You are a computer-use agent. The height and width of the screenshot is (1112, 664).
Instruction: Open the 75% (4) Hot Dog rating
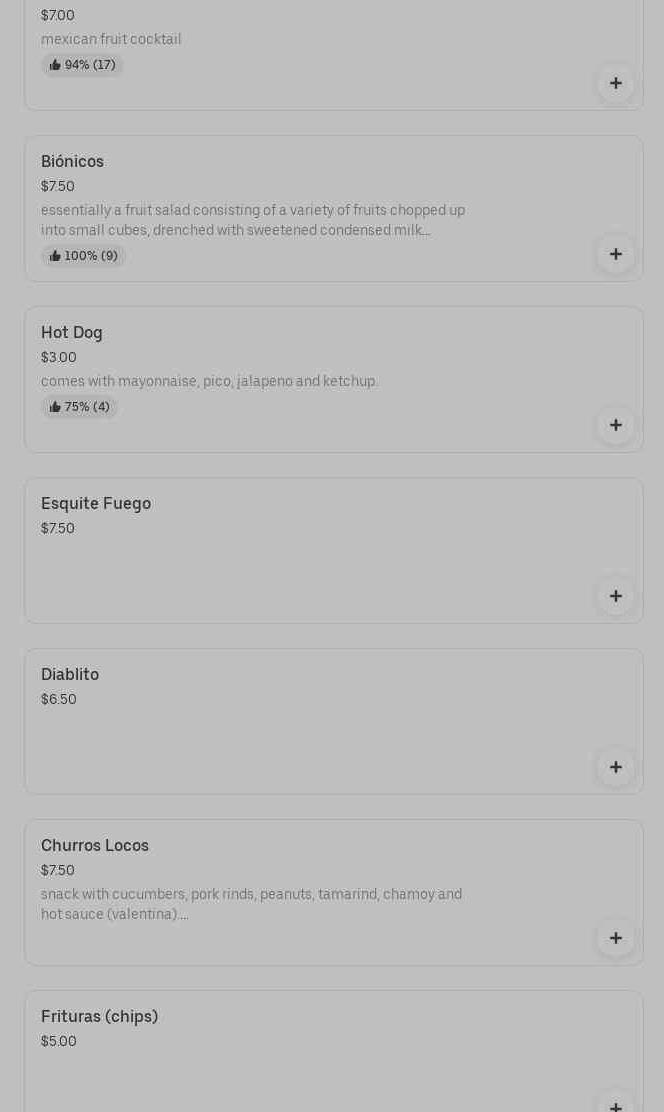[x=79, y=407]
